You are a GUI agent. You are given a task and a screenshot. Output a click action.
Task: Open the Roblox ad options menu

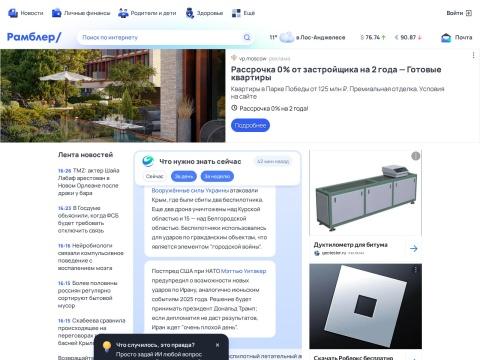coord(415,269)
